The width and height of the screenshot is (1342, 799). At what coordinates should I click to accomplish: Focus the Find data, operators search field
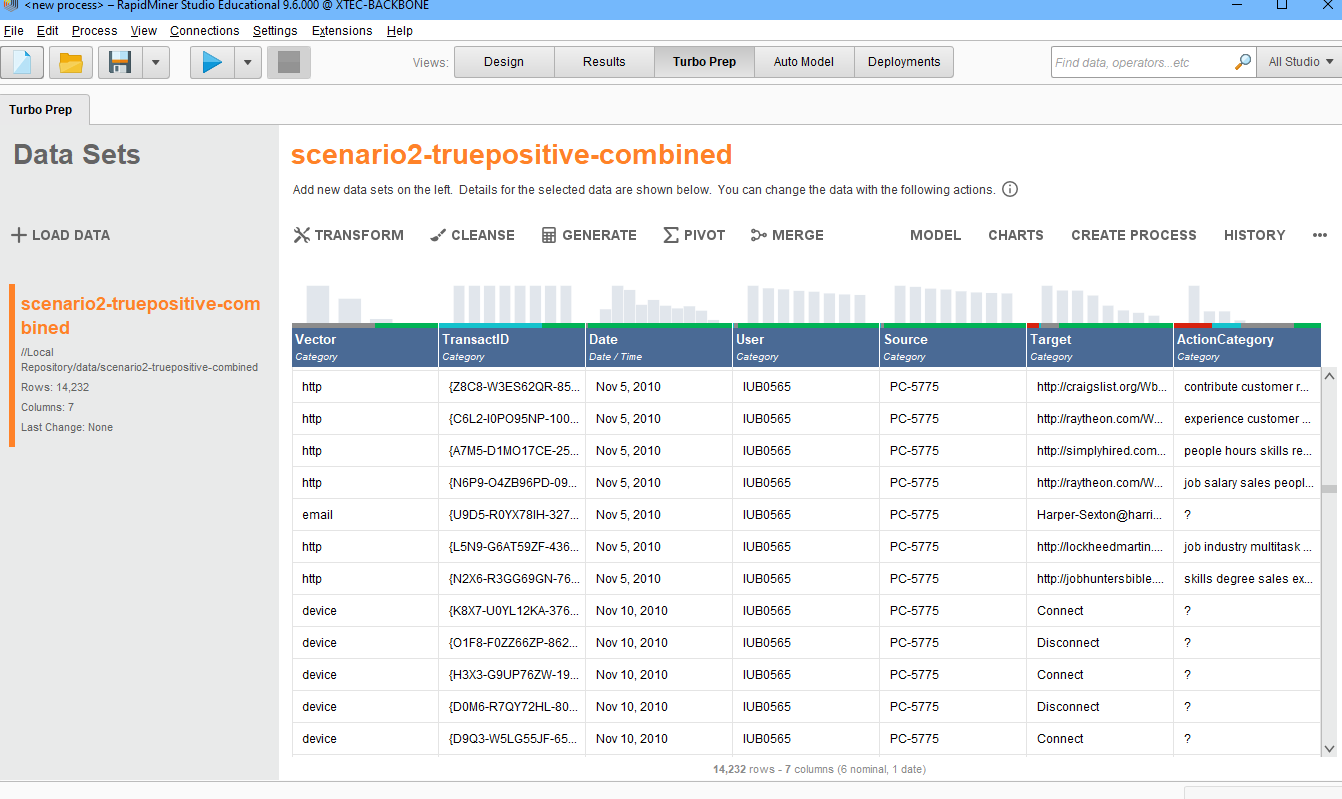pos(1142,62)
